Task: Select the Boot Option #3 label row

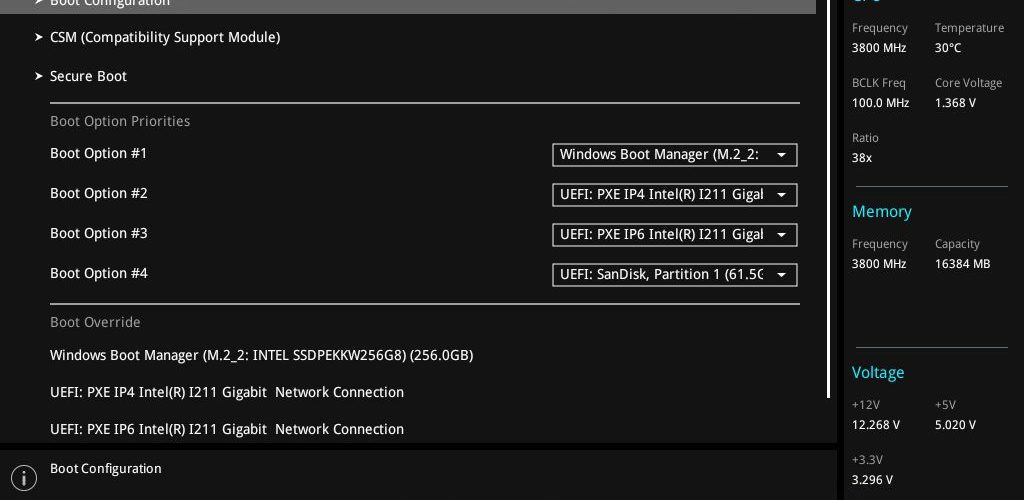Action: 99,234
